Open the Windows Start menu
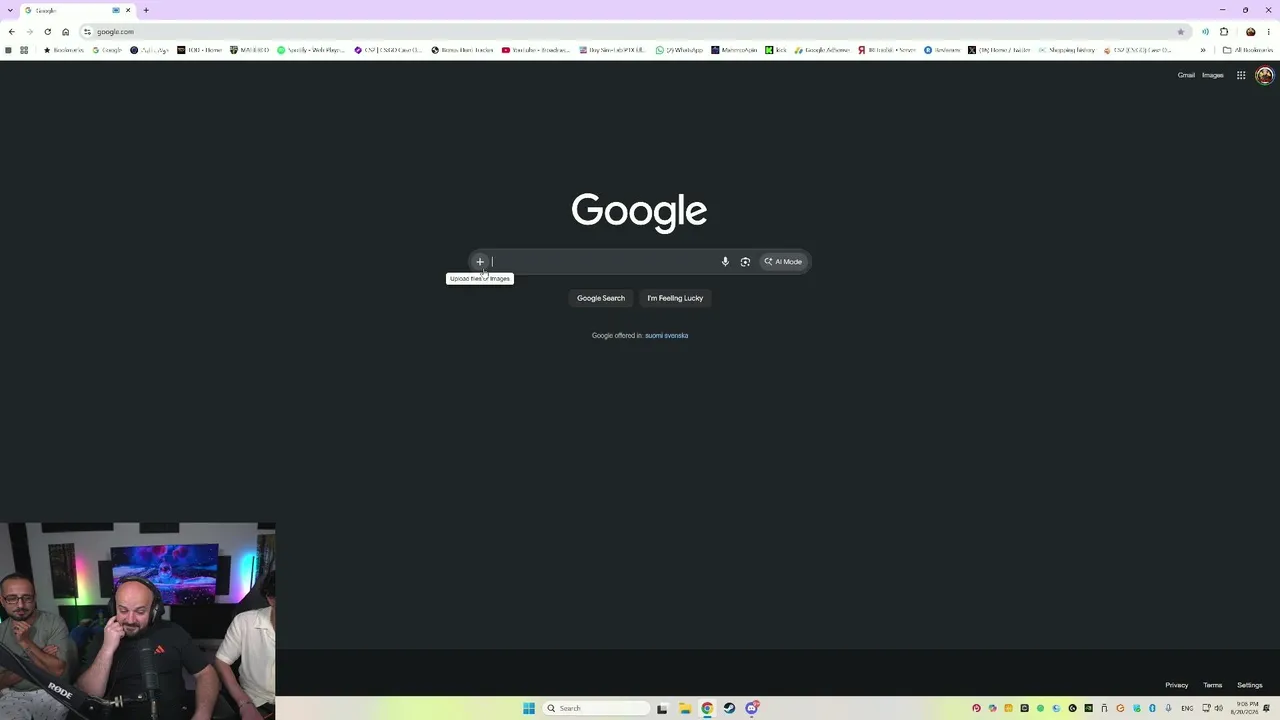Screen dimensions: 1280x720 pyautogui.click(x=529, y=708)
